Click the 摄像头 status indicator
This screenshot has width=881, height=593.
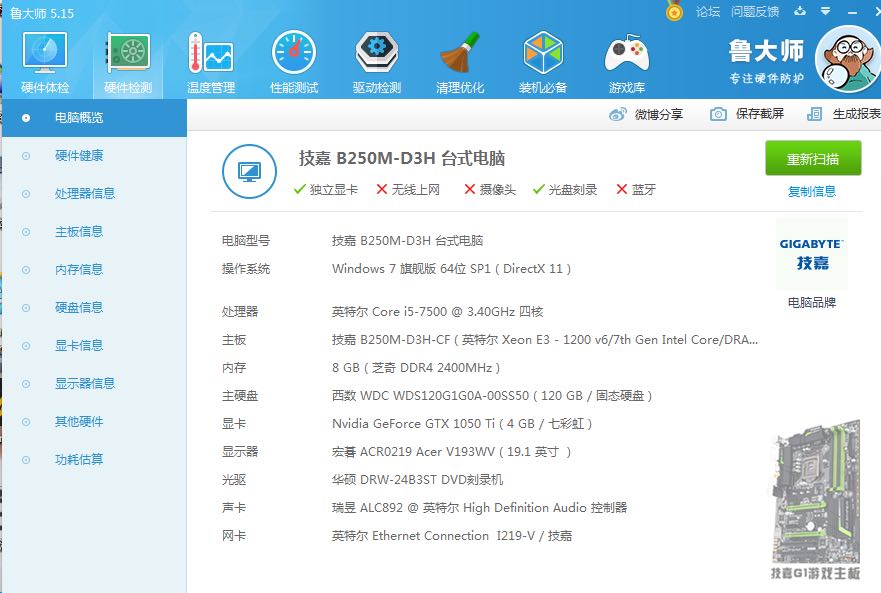490,190
